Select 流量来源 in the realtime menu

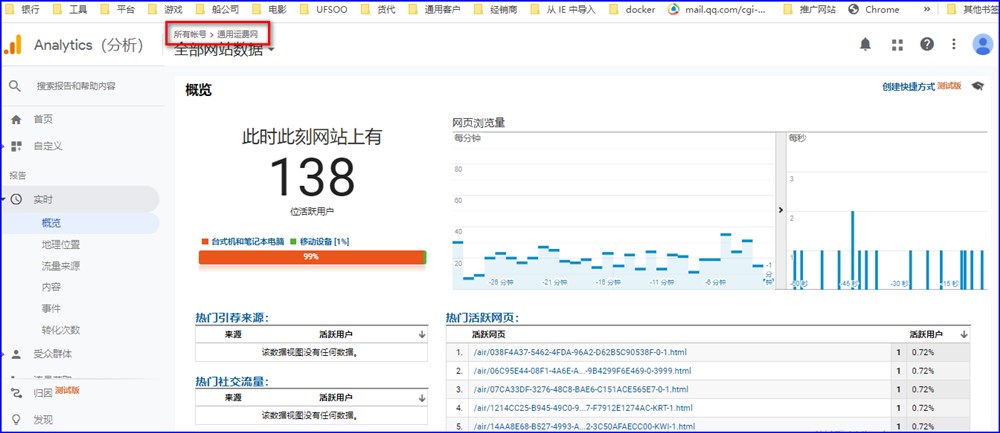(x=61, y=267)
